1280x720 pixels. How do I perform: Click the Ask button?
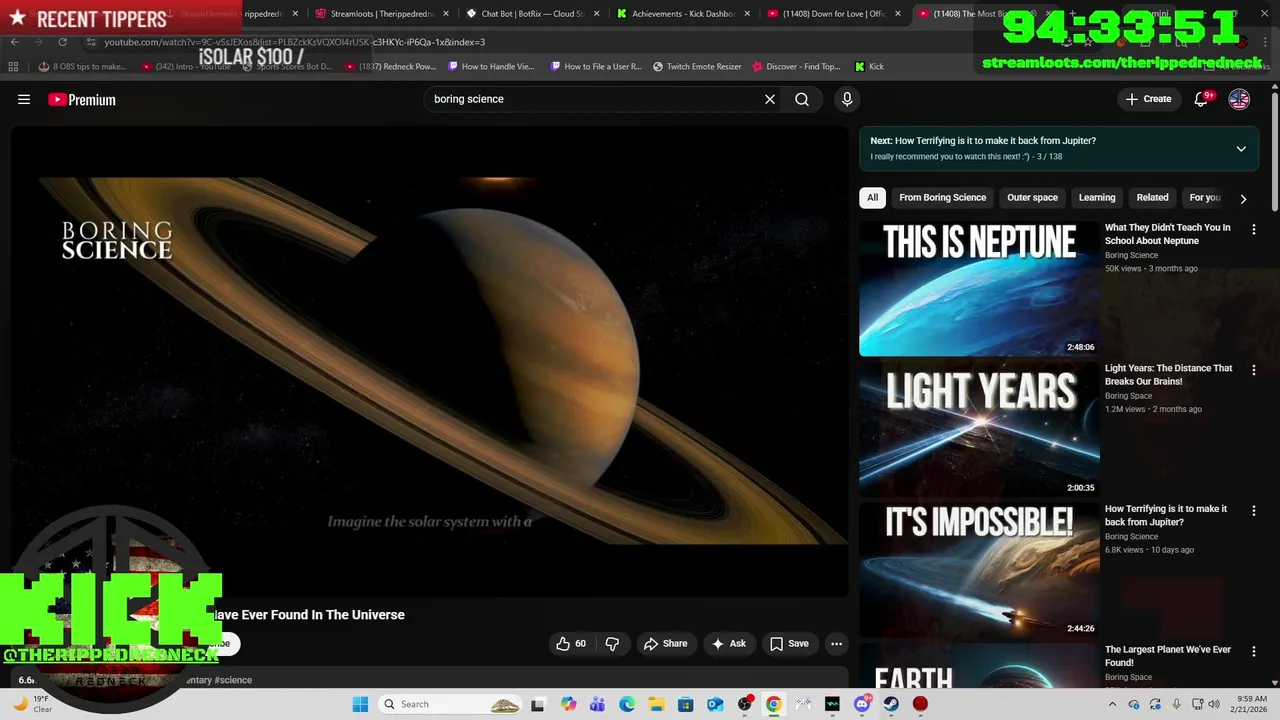[728, 644]
